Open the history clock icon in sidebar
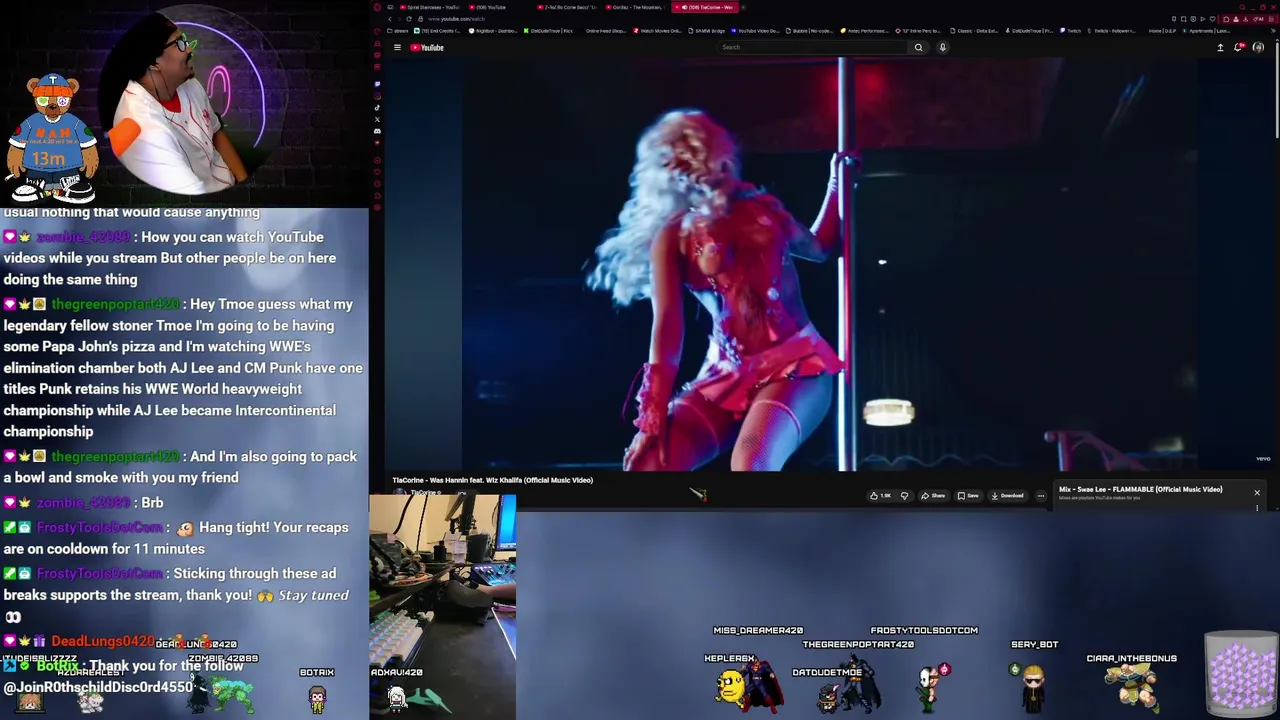This screenshot has height=720, width=1280. [377, 184]
